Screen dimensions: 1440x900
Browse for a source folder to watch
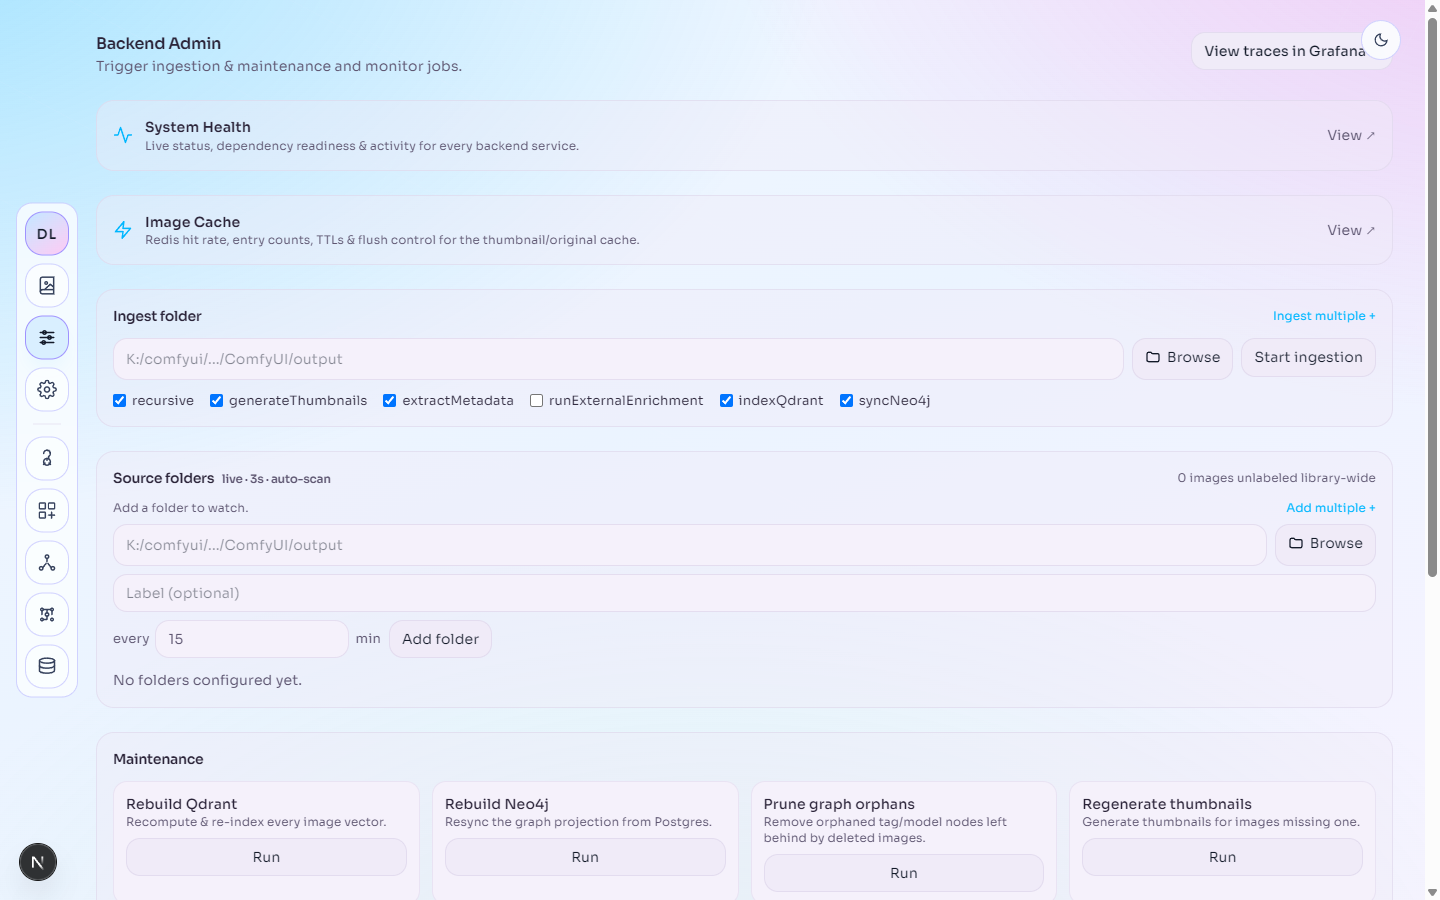tap(1325, 544)
